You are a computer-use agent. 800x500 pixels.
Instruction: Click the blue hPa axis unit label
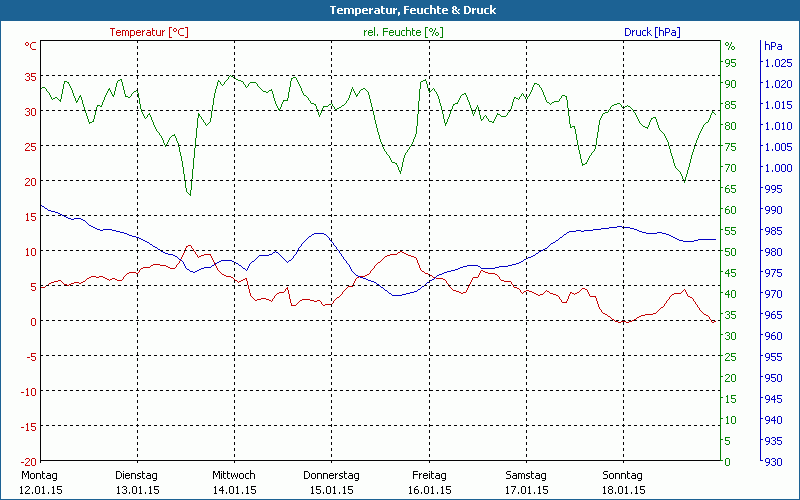[773, 46]
